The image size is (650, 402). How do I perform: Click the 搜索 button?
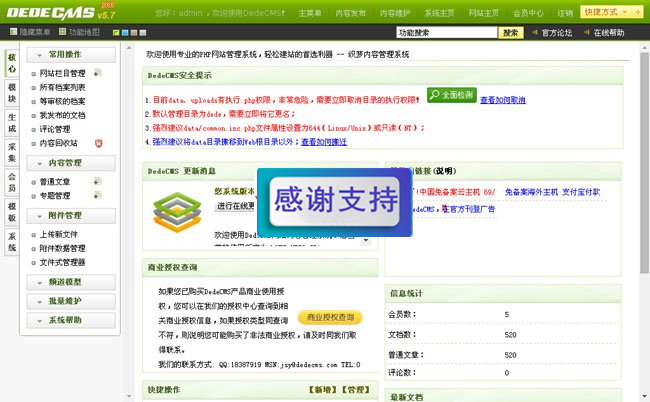511,33
